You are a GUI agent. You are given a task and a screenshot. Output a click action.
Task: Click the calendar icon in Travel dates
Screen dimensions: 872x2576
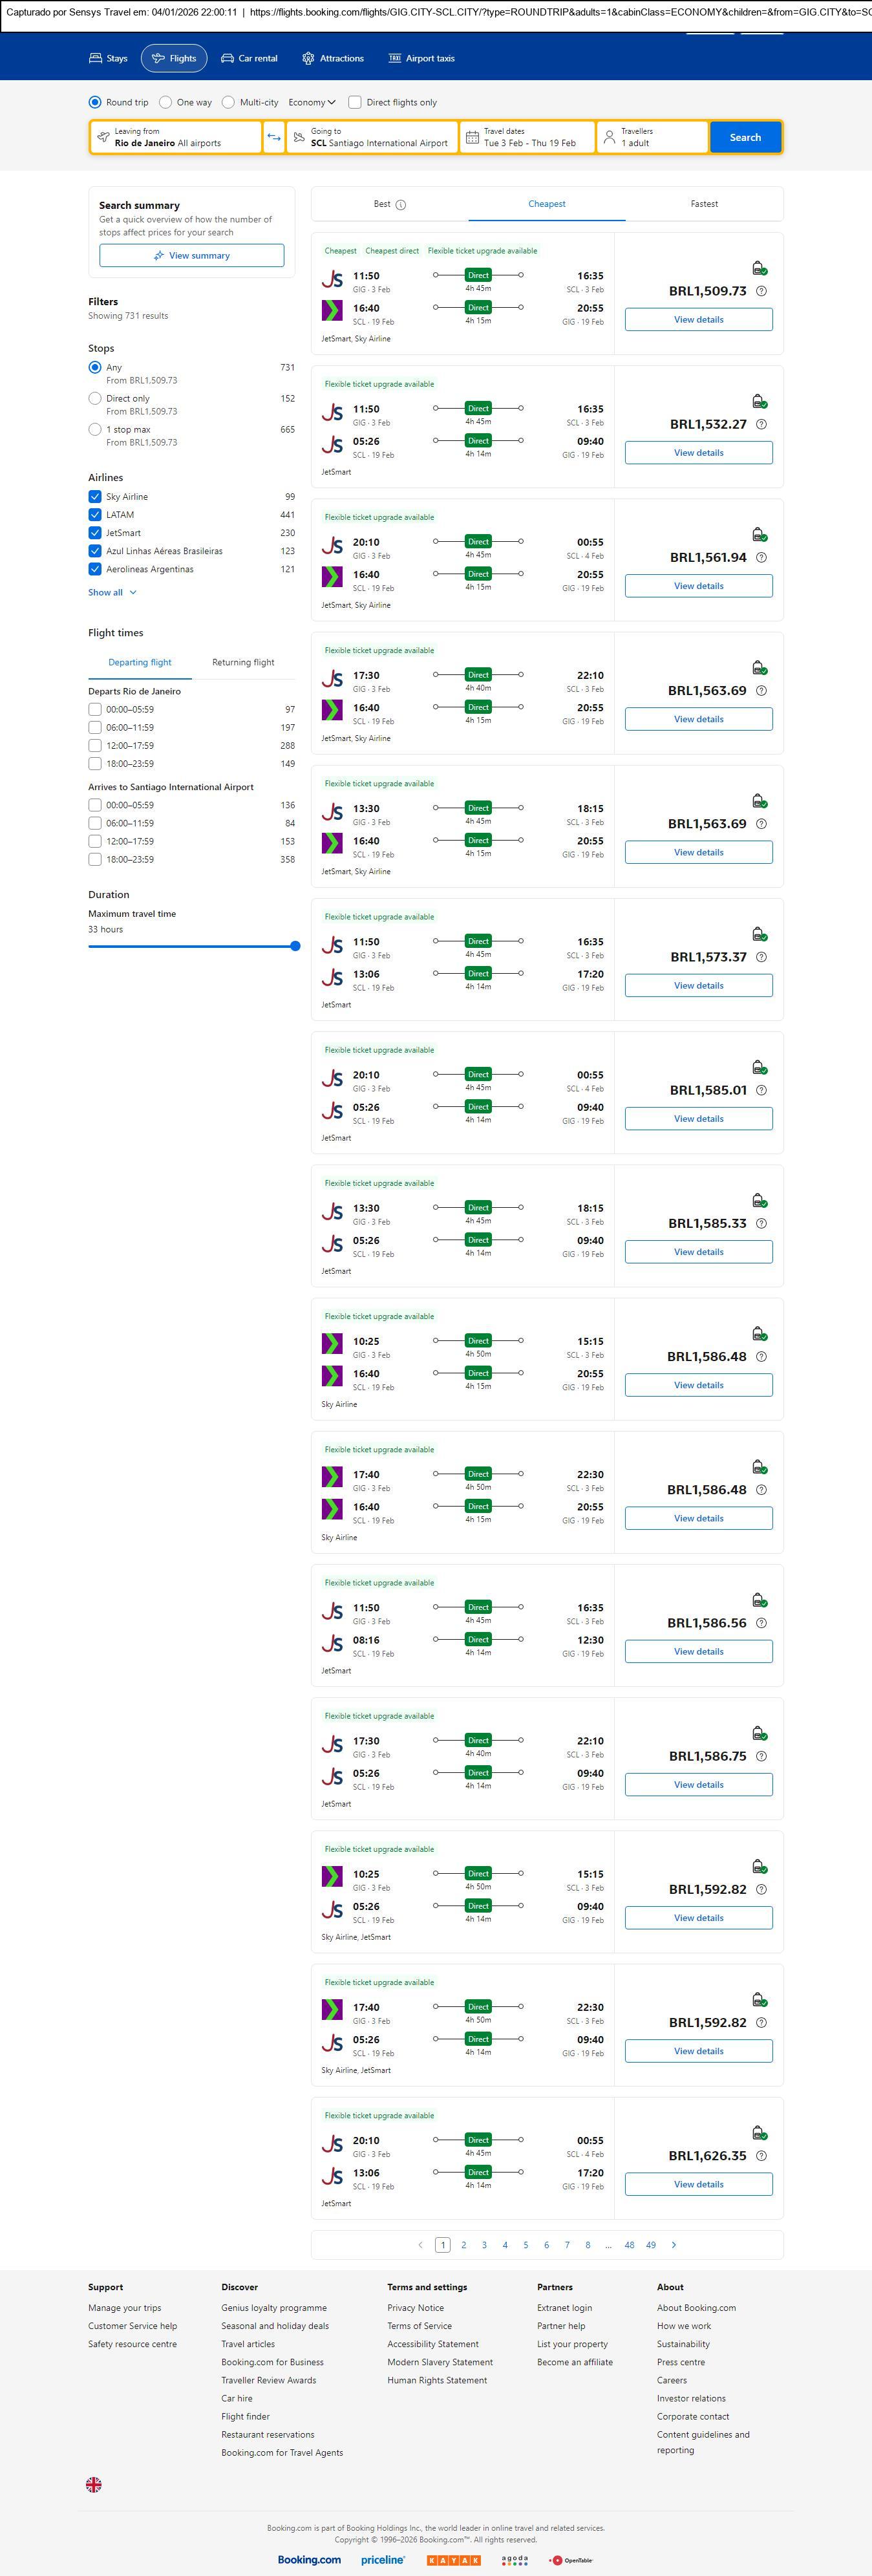click(x=472, y=137)
